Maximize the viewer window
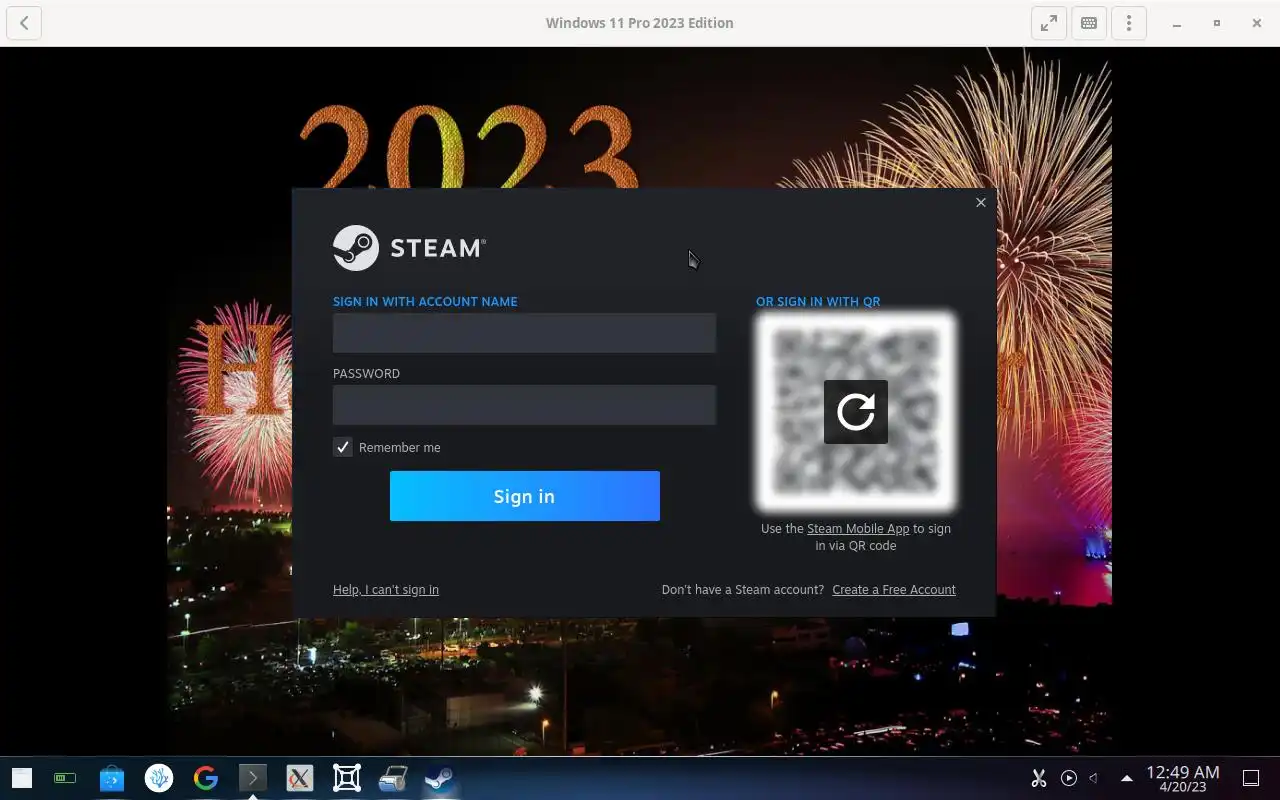The image size is (1280, 800). pos(1217,23)
